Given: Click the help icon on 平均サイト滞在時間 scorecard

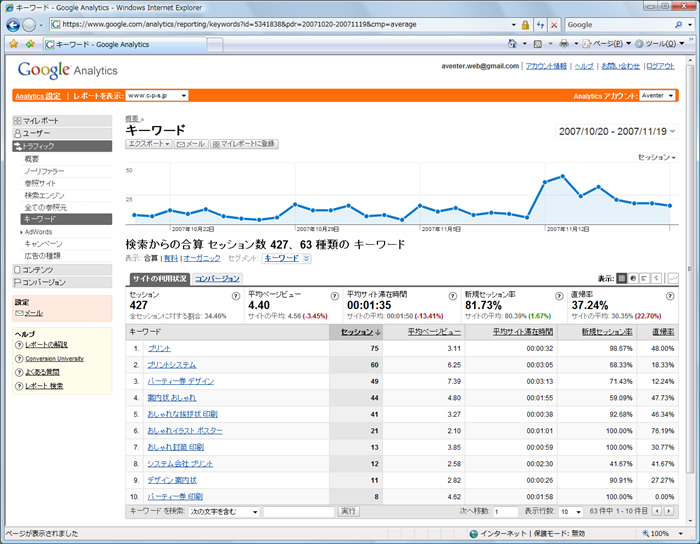Looking at the screenshot, I should coord(453,296).
